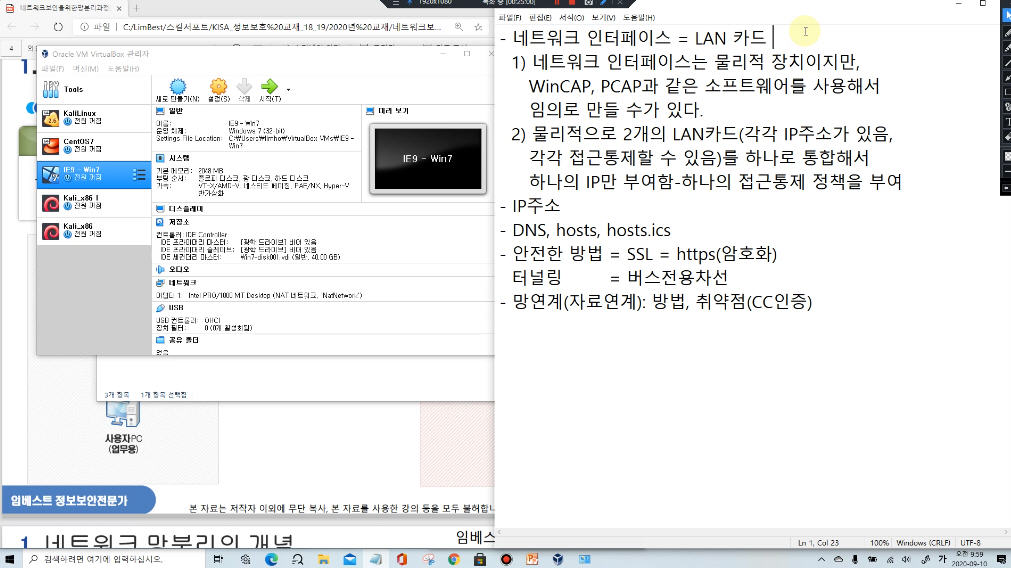This screenshot has height=568, width=1011.
Task: Click the IE9 - Win7 preview thumbnail
Action: click(x=428, y=159)
